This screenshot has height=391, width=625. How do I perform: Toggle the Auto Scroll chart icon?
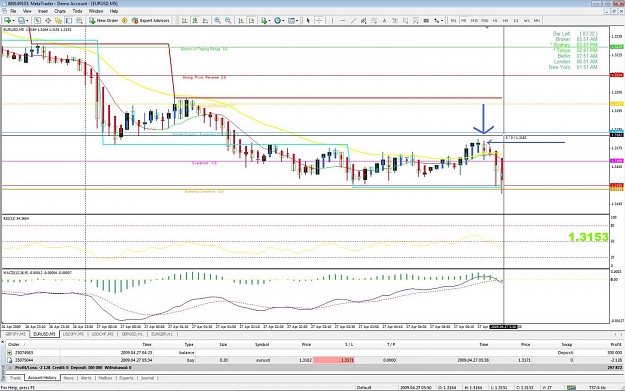[x=241, y=20]
